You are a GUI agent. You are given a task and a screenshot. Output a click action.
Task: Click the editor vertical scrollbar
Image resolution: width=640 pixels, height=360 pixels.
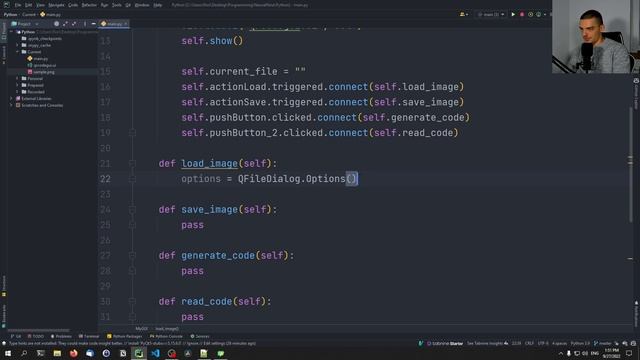click(x=630, y=165)
